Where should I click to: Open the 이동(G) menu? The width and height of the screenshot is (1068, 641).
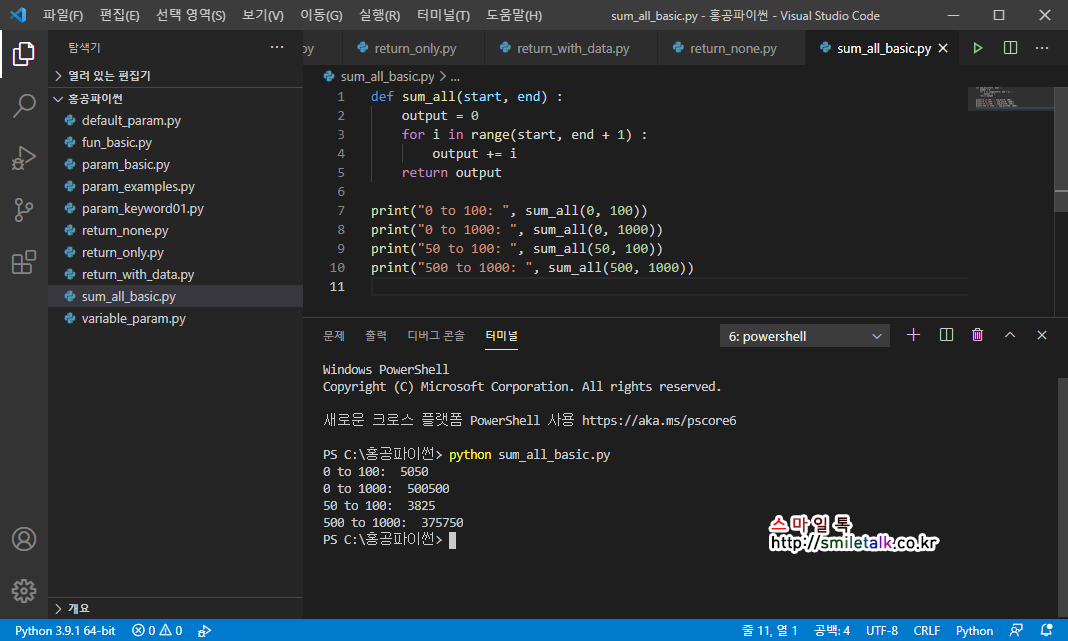point(321,15)
